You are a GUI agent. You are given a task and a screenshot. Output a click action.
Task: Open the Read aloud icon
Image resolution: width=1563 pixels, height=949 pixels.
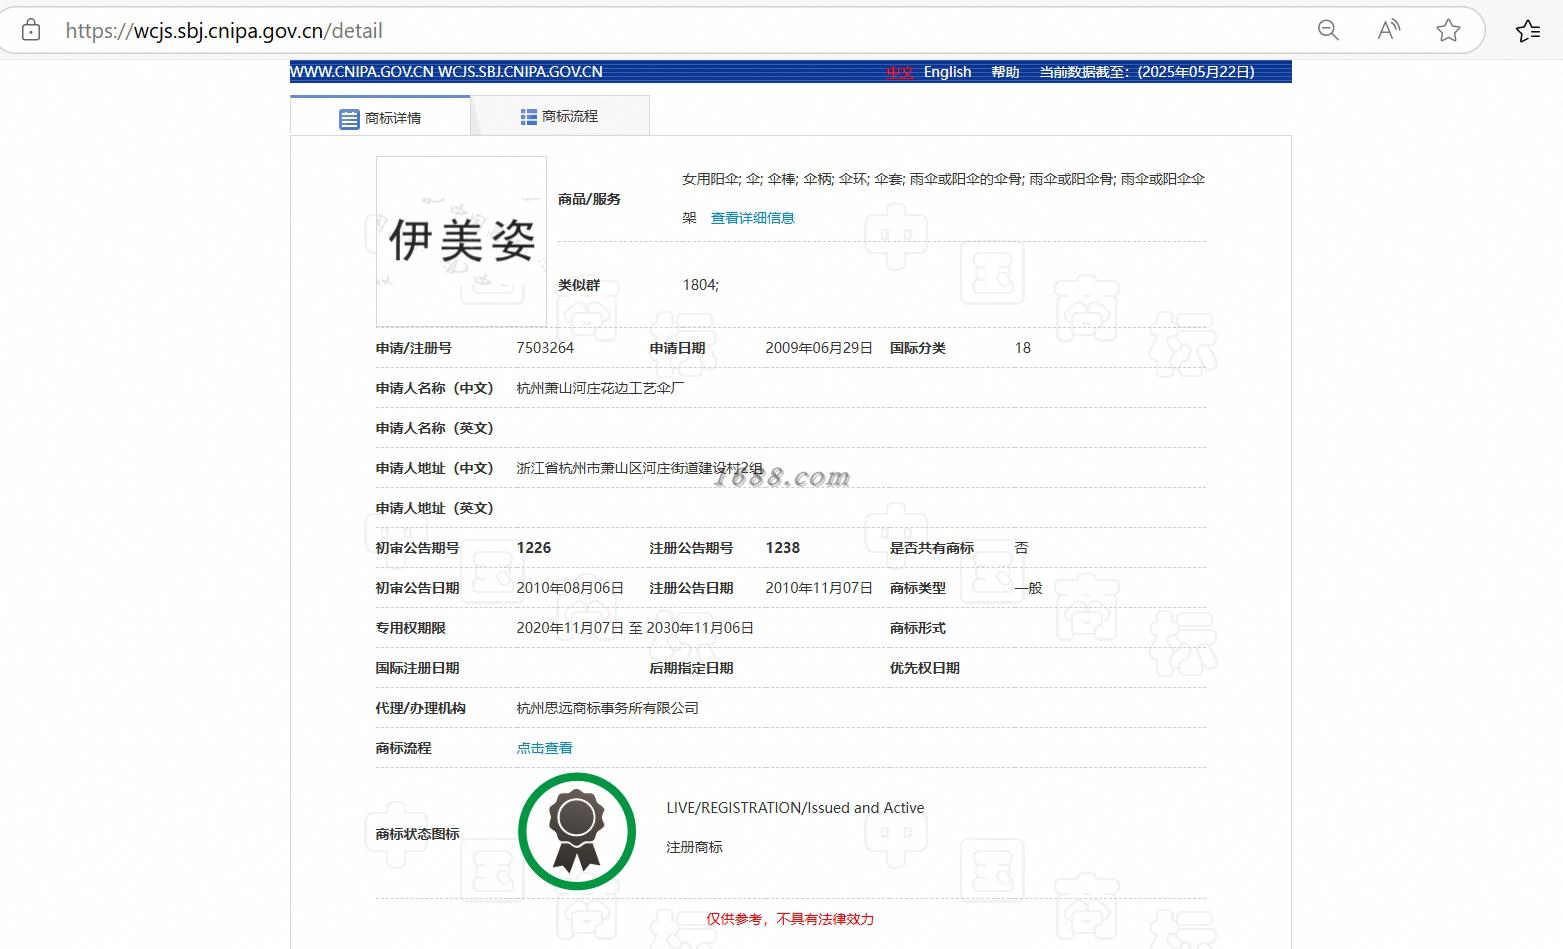pos(1388,30)
